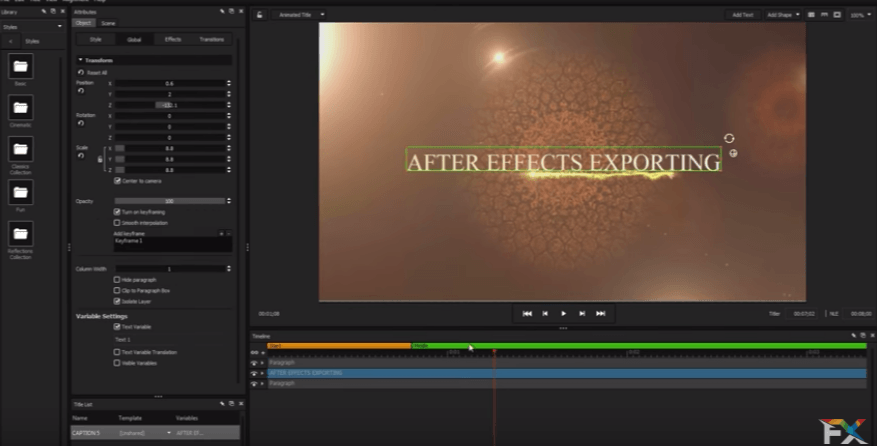Viewport: 877px width, 446px height.
Task: Click the Reset All transform icon
Action: coord(81,73)
